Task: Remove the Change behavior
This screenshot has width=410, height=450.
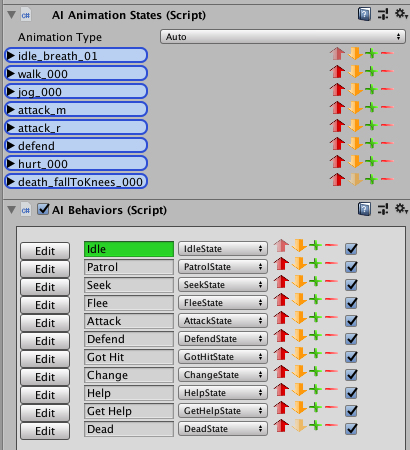Action: coord(331,372)
